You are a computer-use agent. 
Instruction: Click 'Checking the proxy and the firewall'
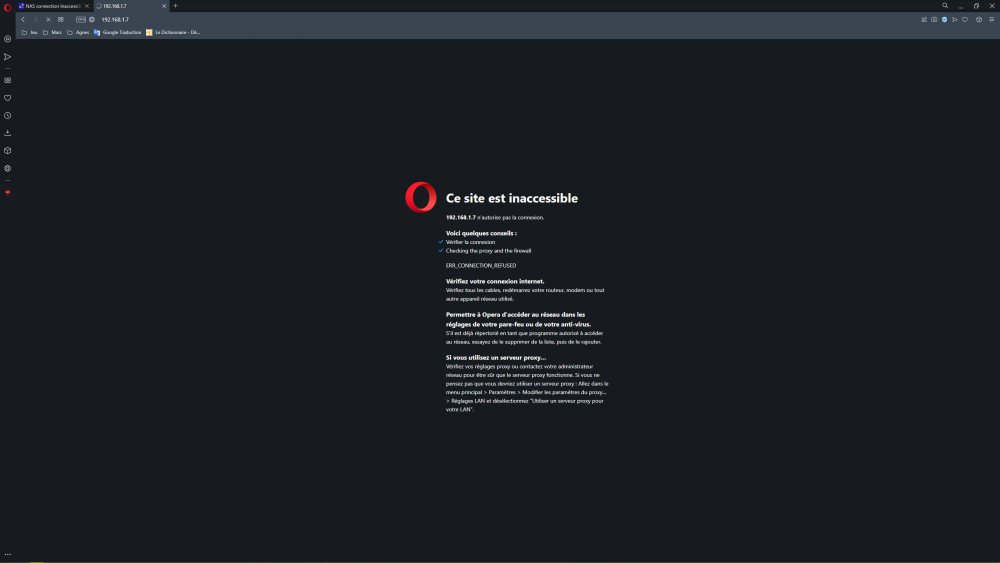coord(489,251)
